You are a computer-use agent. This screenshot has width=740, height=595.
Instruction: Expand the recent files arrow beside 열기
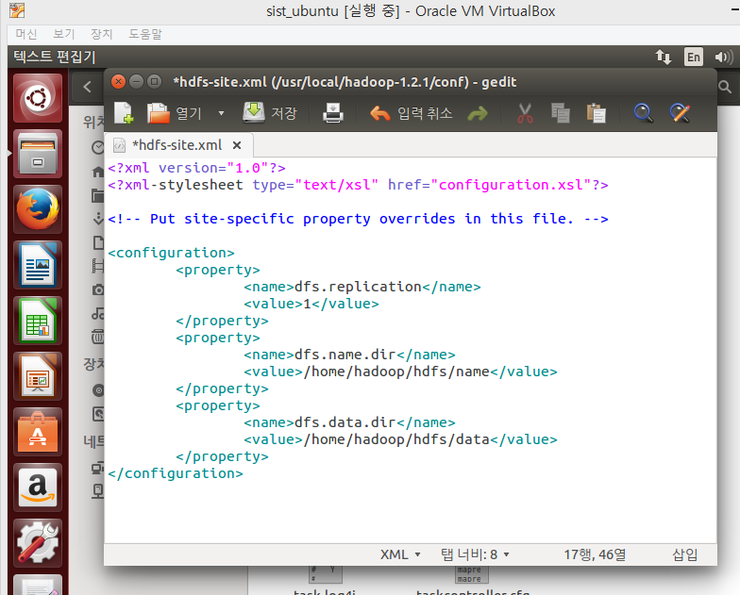221,114
